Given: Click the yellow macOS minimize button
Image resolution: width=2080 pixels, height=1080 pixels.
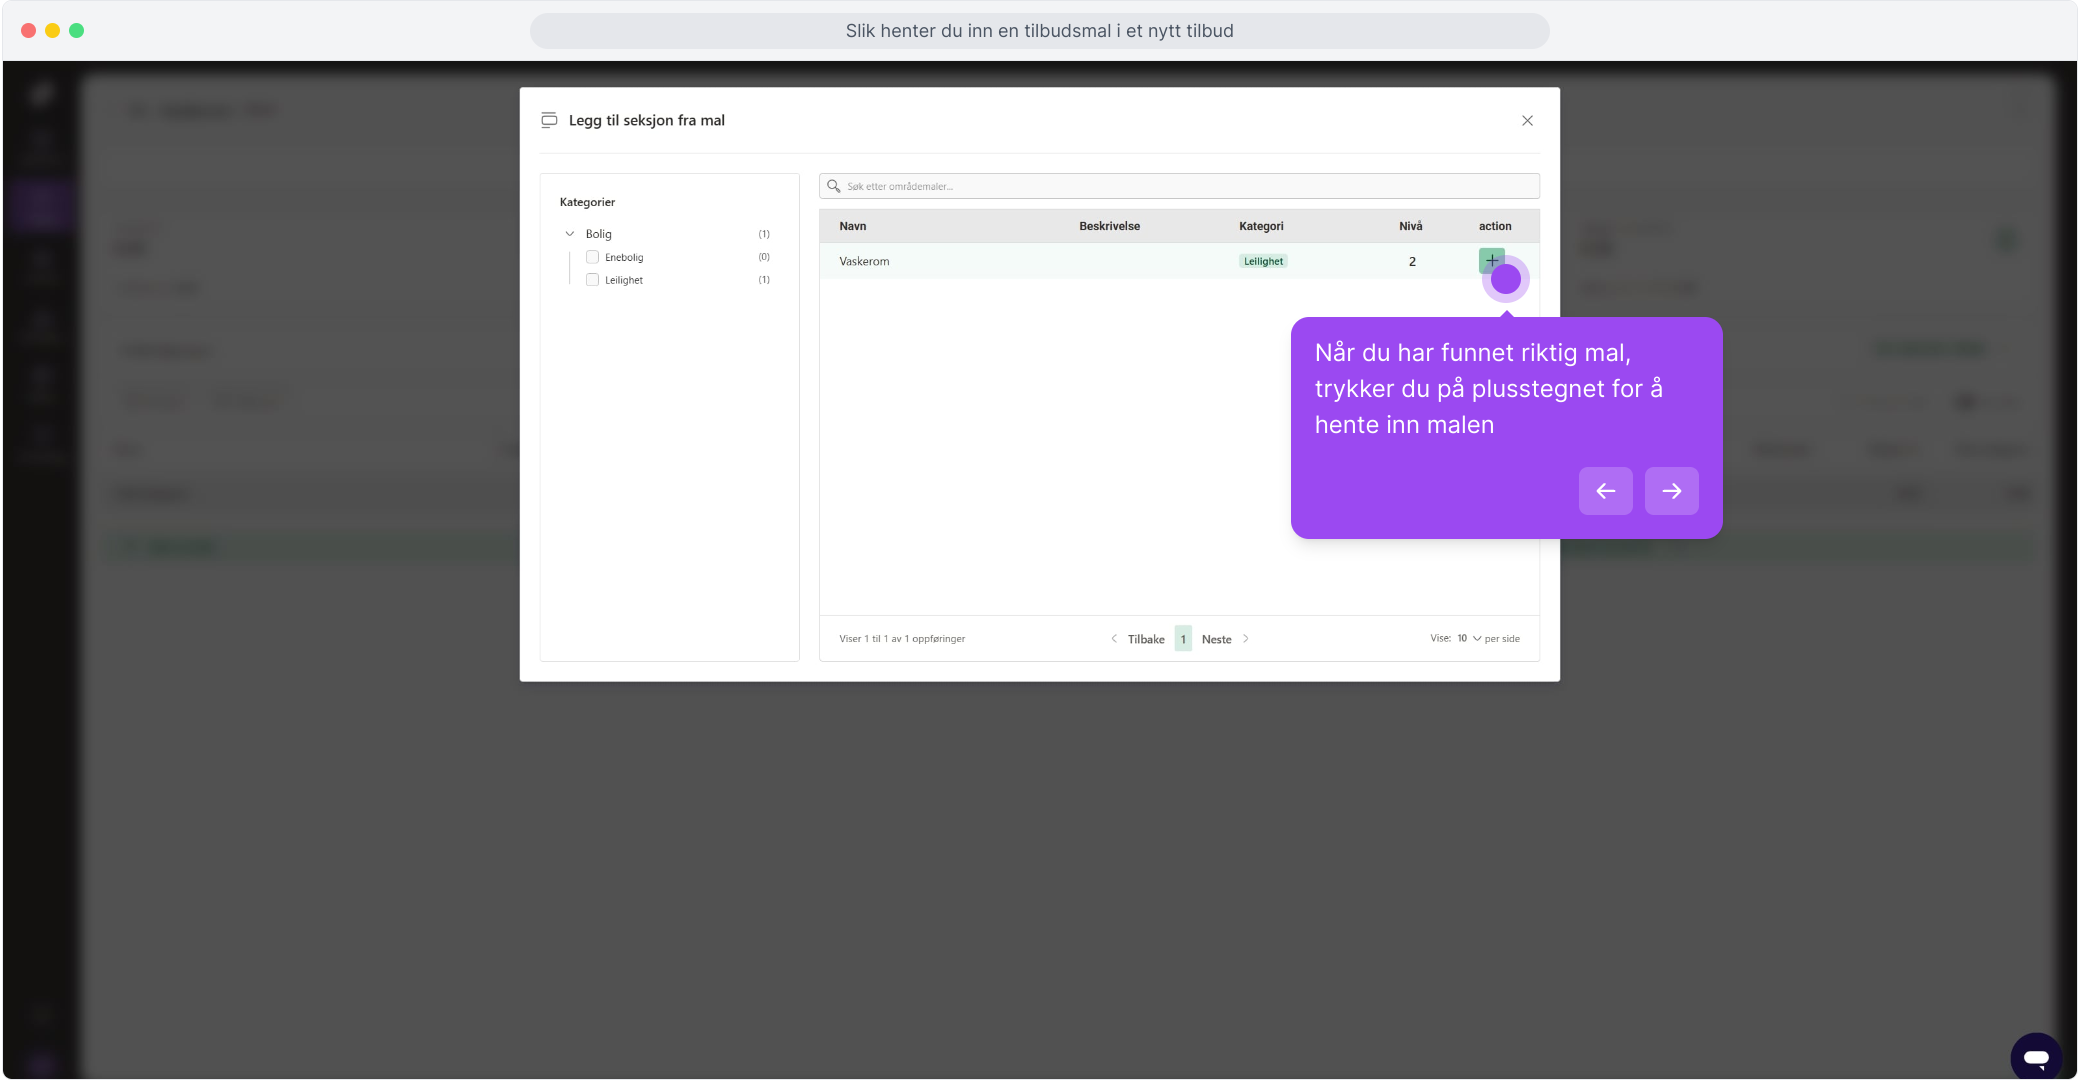Looking at the screenshot, I should point(53,31).
